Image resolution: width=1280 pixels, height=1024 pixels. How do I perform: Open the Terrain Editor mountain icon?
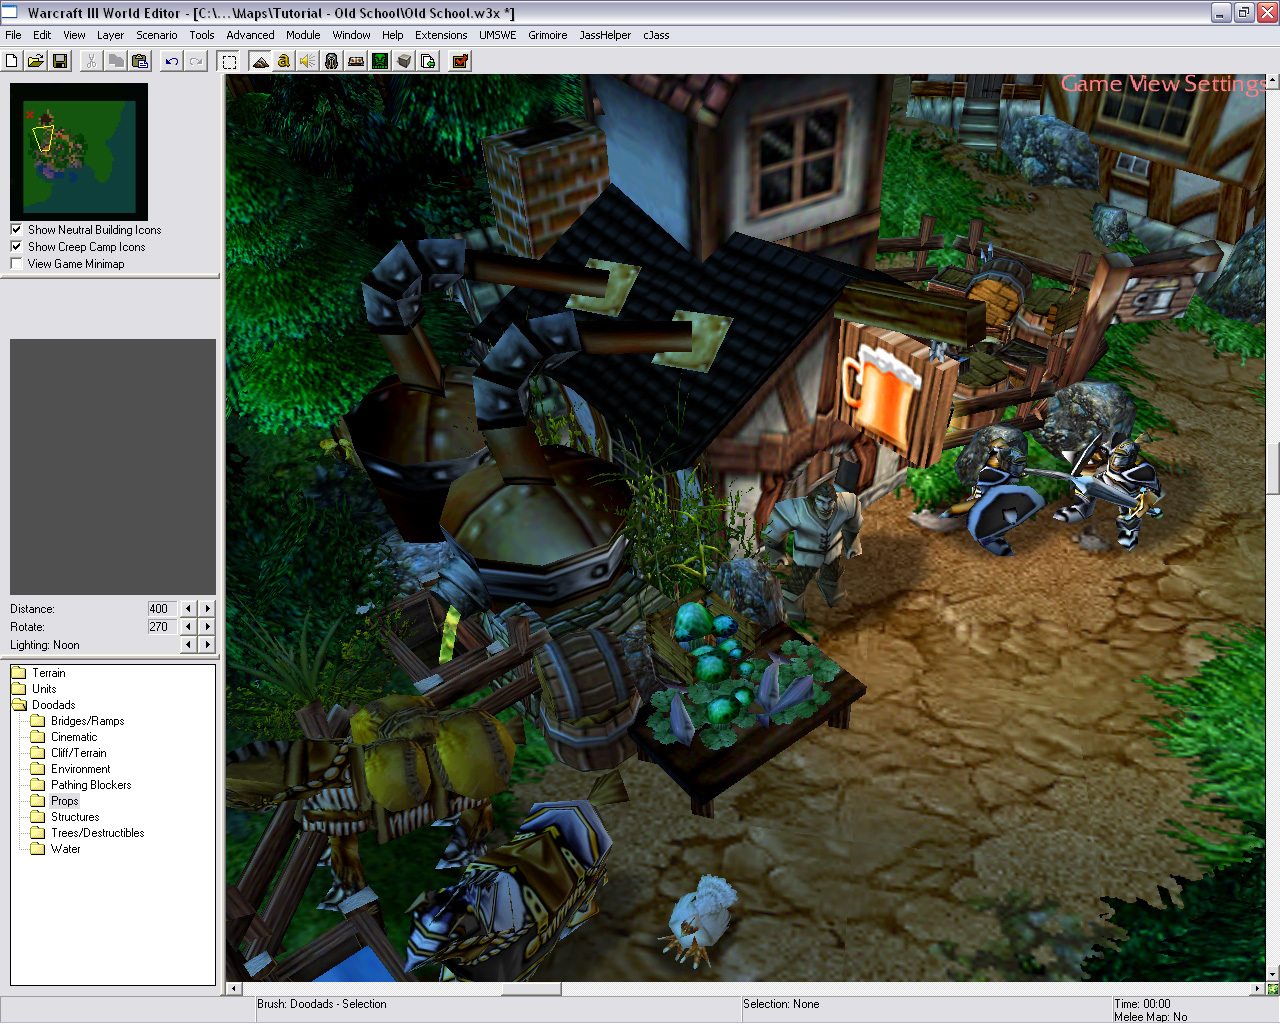pos(260,61)
